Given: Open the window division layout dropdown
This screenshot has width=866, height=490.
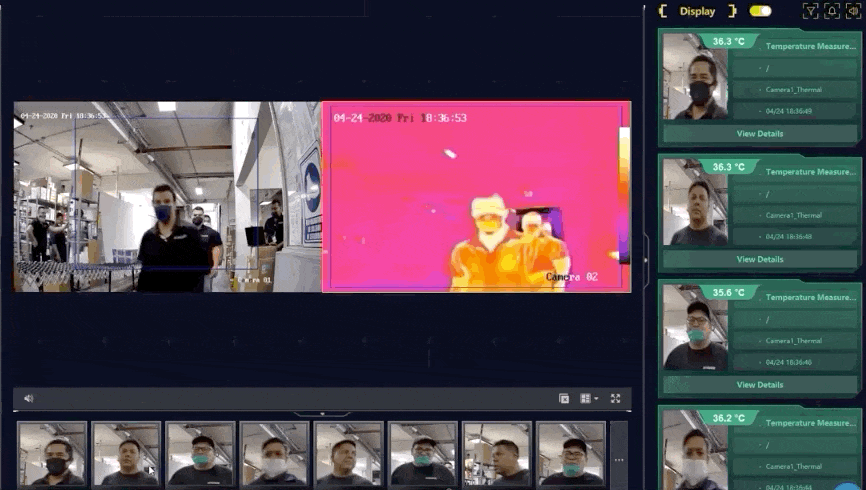Looking at the screenshot, I should [x=589, y=398].
